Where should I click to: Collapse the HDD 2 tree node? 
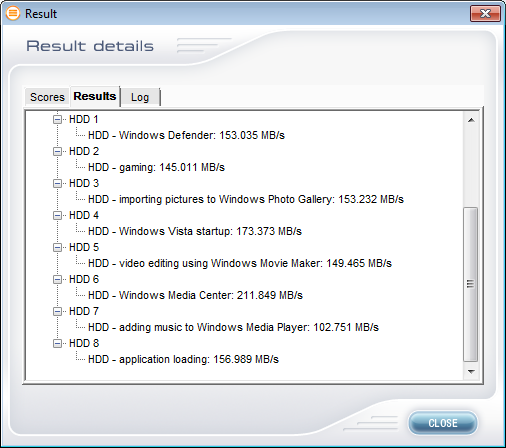(x=57, y=151)
